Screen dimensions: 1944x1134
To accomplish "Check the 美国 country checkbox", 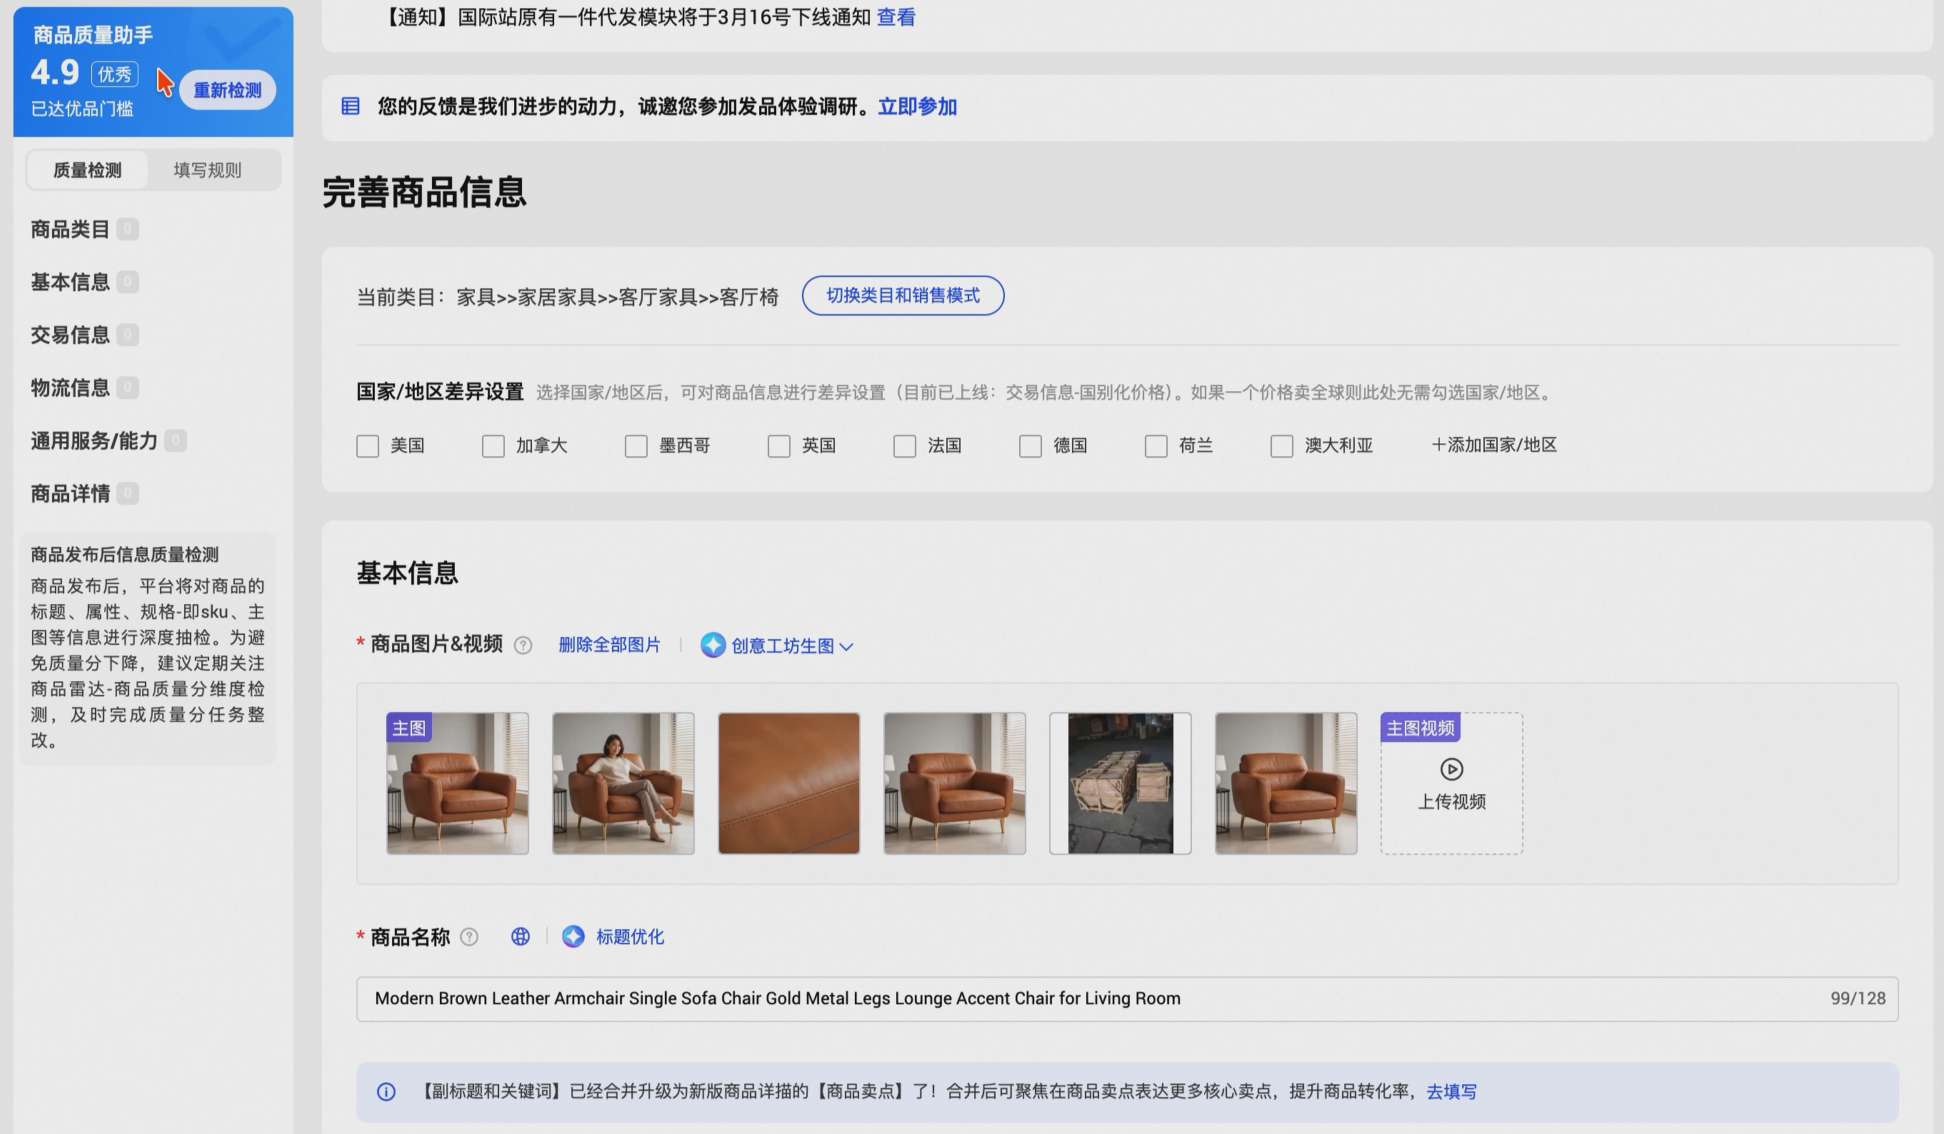I will [368, 446].
